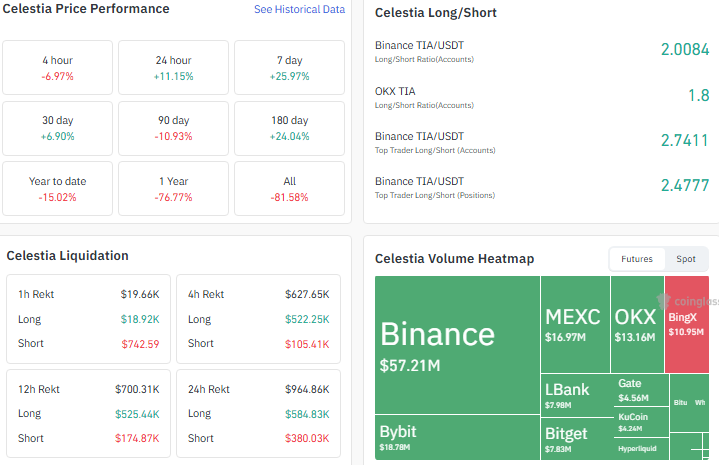Click the KuCoin heatmap tile

click(x=642, y=421)
